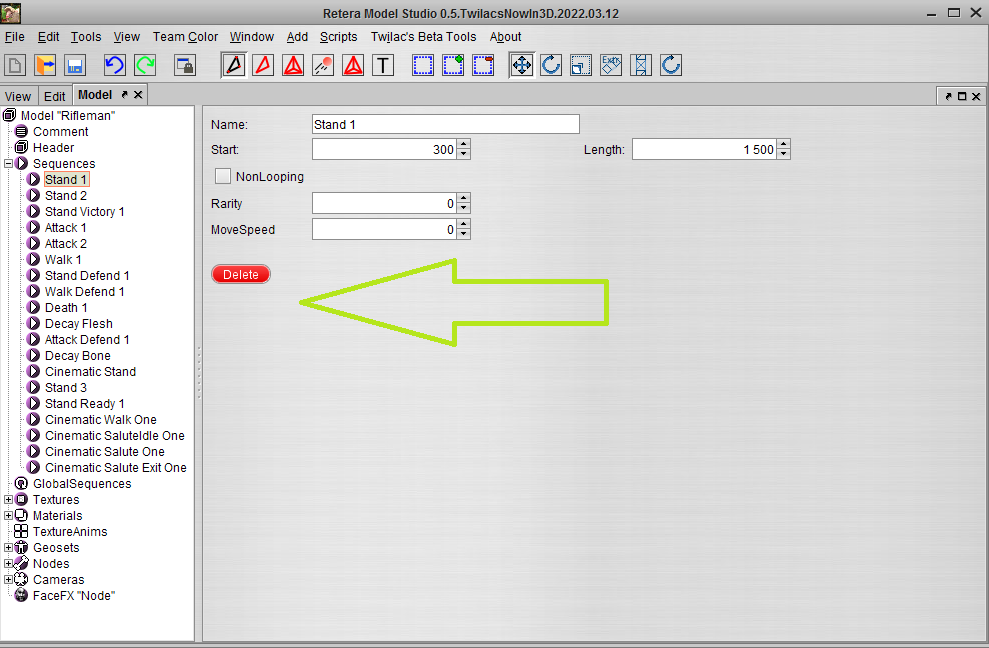The image size is (989, 648).
Task: Open Twilac's Beta Tools menu
Action: coord(423,37)
